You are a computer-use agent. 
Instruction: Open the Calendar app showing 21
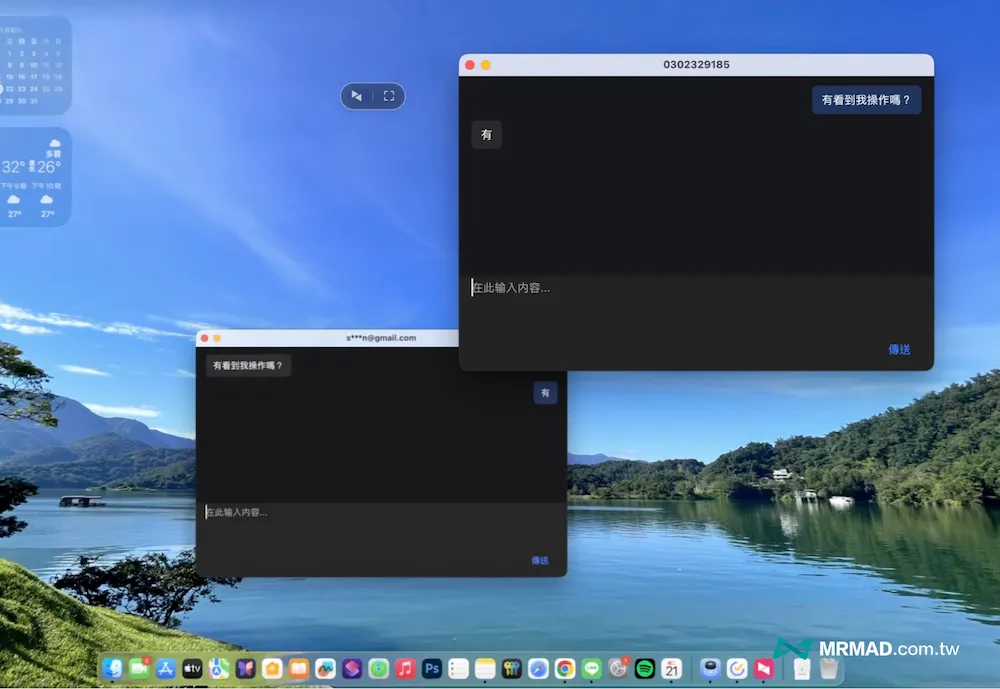coord(672,669)
